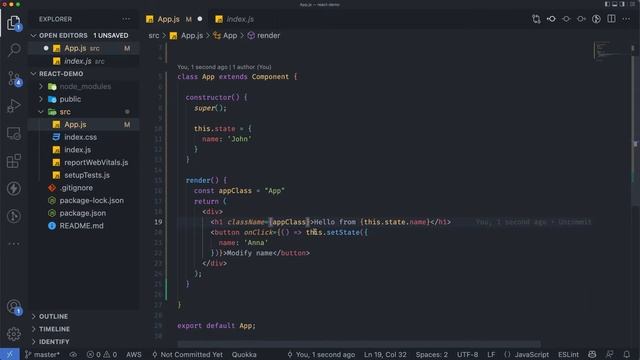Click the editor horizontal scrollbar
The image size is (640, 360).
point(359,344)
